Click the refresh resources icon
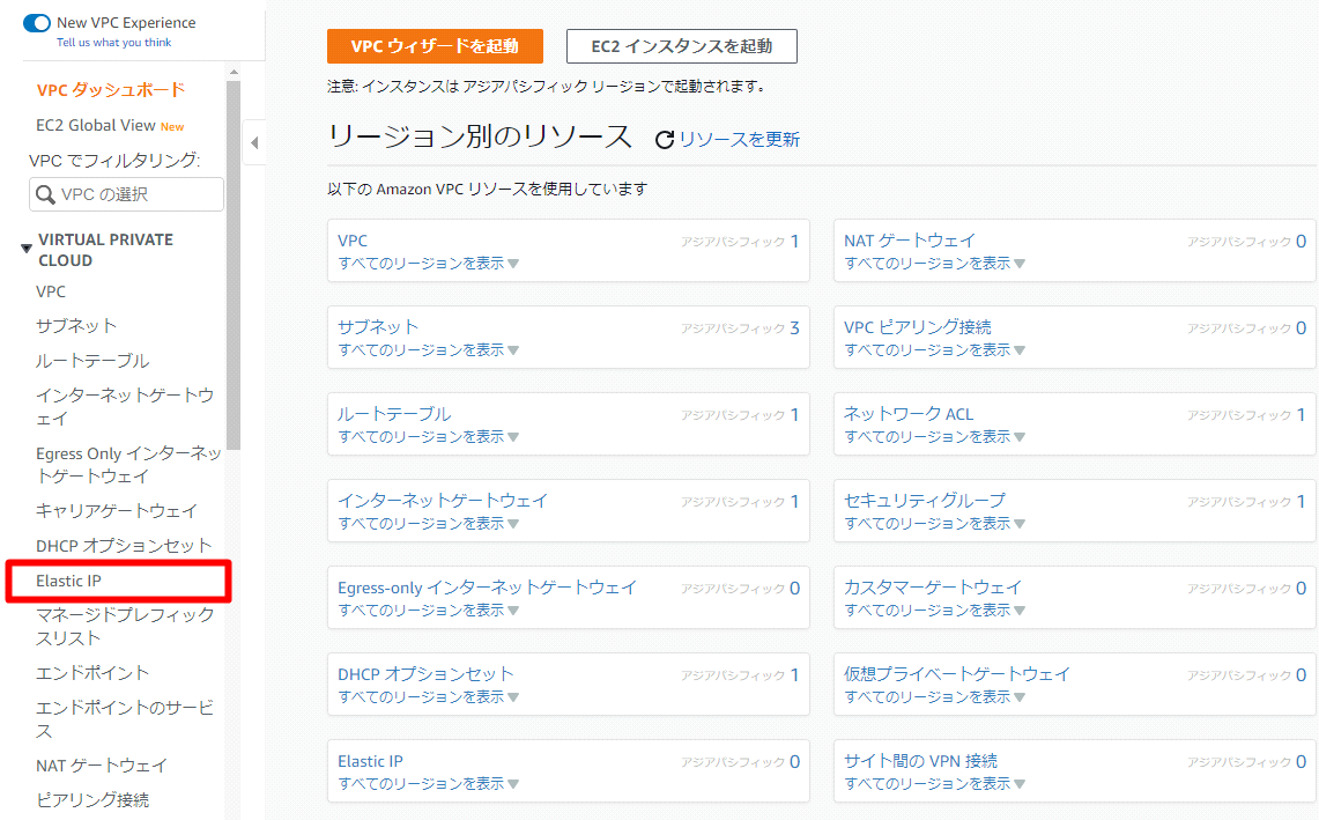Viewport: 1319px width, 820px height. click(664, 140)
